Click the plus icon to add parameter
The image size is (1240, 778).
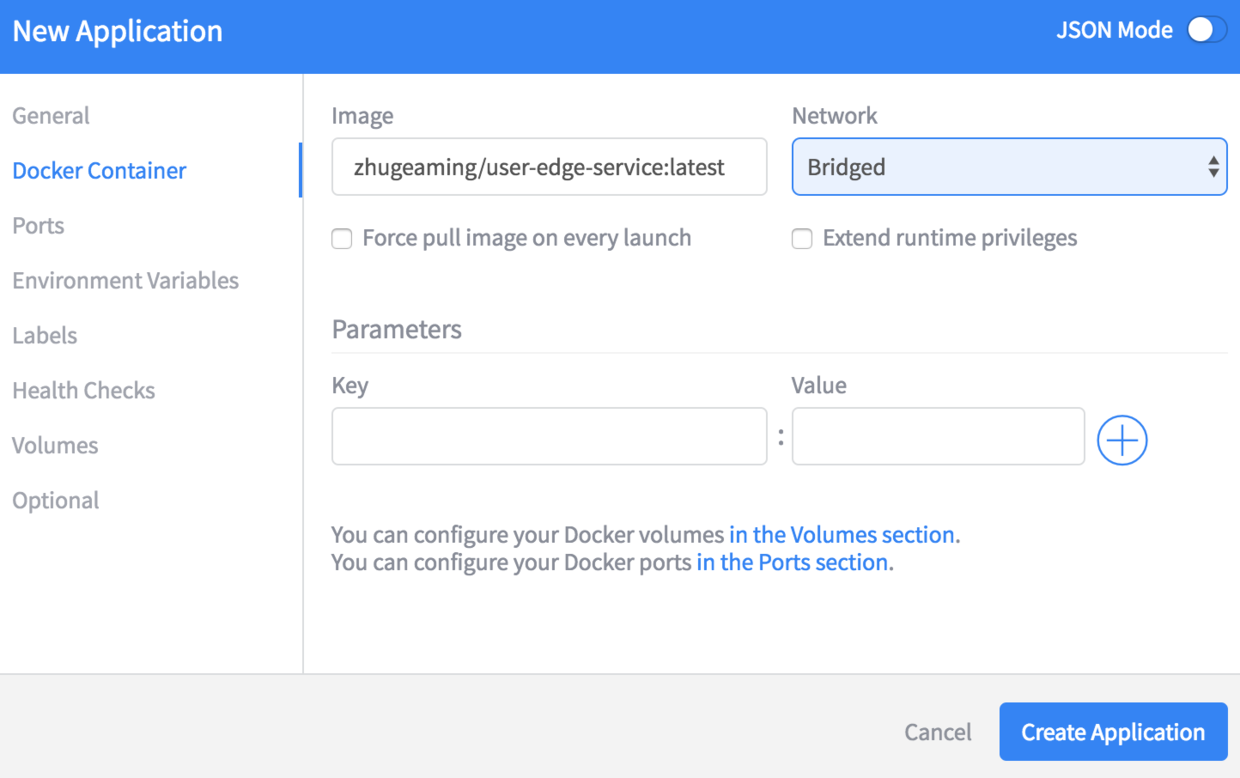pyautogui.click(x=1122, y=440)
